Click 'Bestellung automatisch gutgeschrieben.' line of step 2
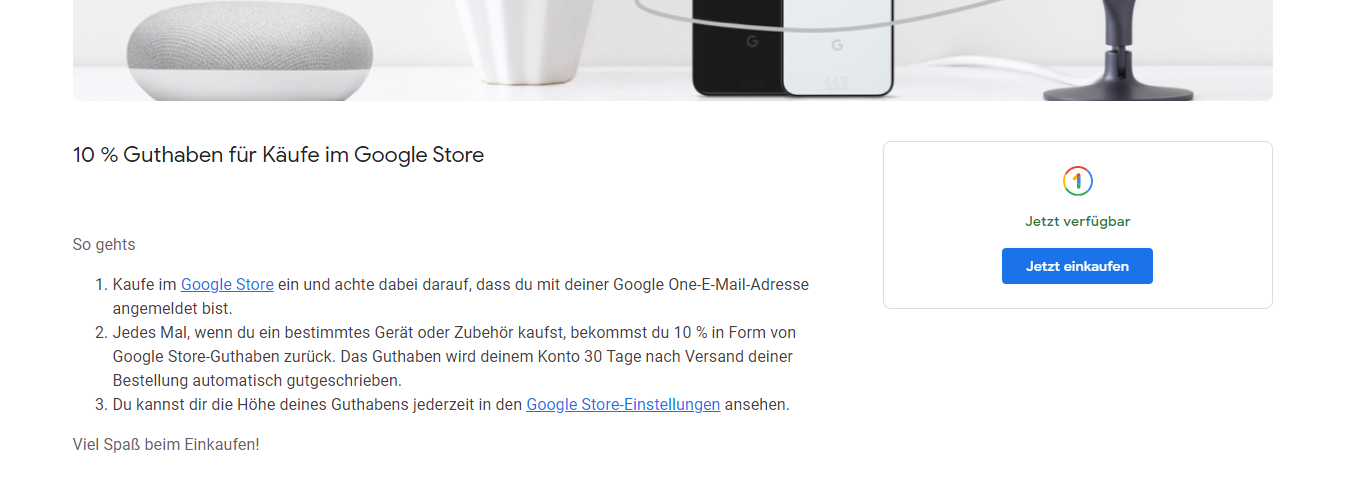The image size is (1351, 492). [x=257, y=380]
